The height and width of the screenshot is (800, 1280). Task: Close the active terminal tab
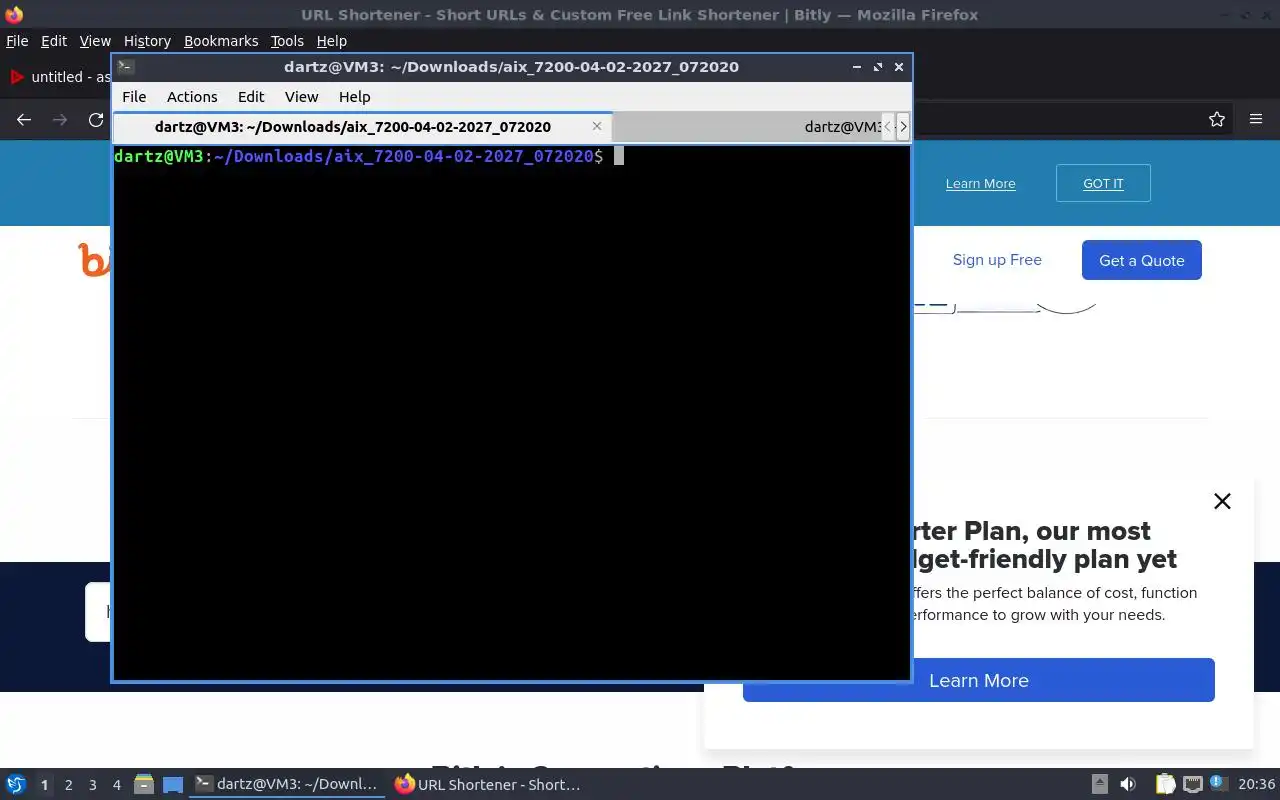(597, 126)
